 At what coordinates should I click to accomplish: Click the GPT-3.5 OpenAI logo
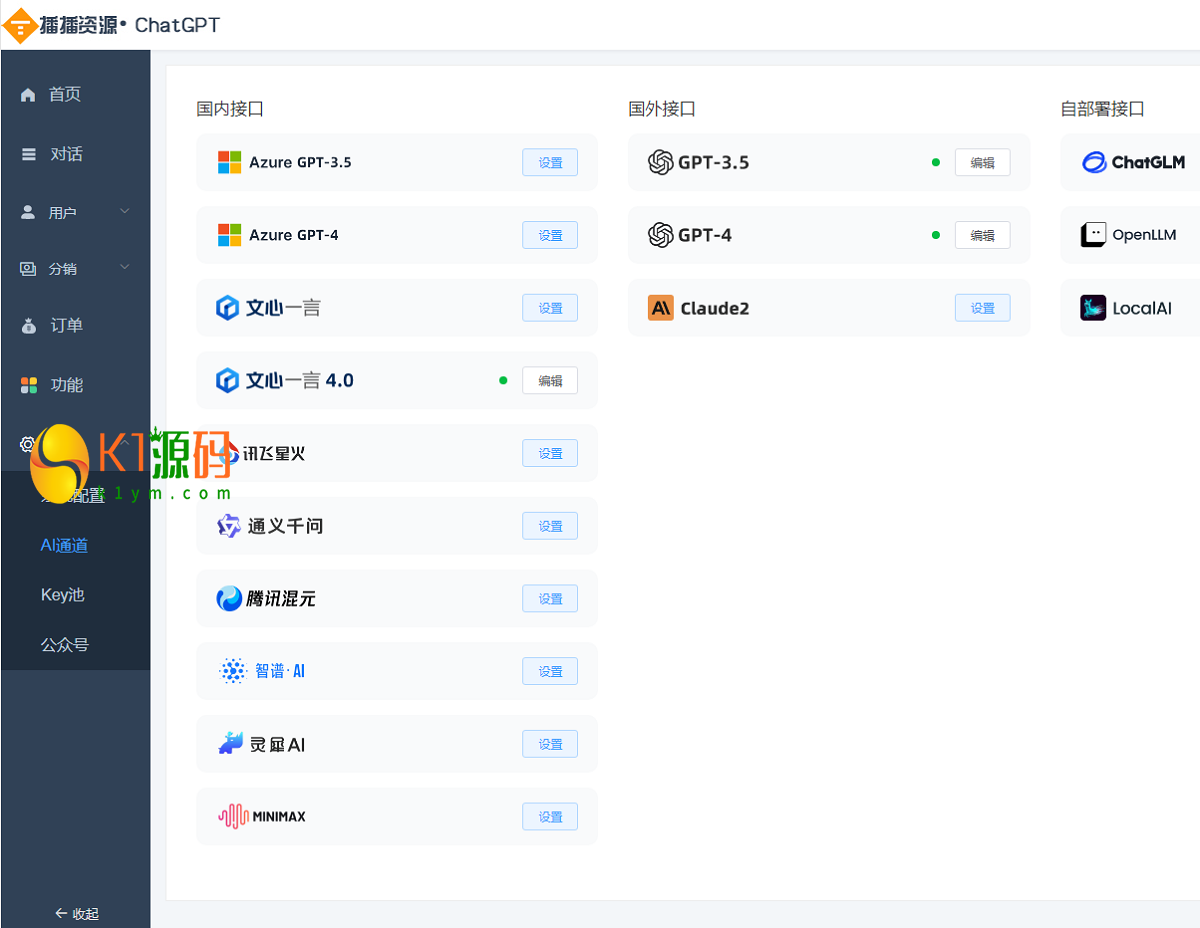pos(661,162)
